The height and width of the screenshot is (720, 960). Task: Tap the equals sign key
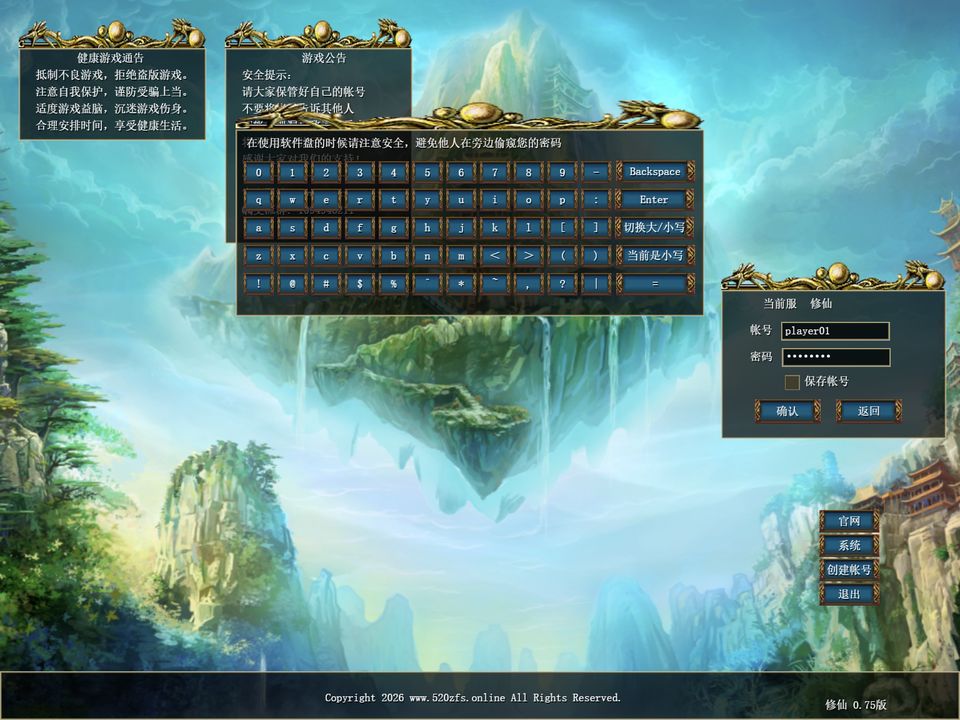tap(655, 283)
